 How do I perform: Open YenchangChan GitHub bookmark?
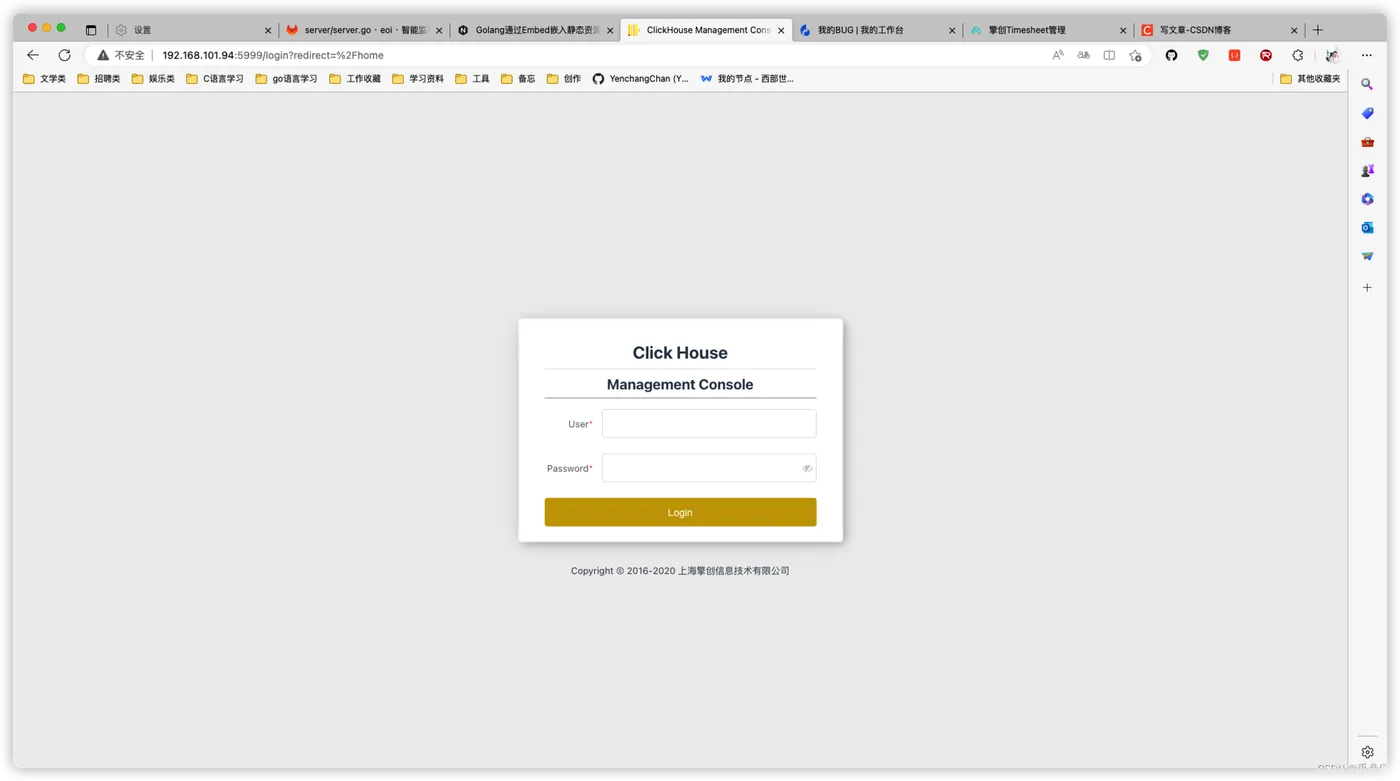[641, 78]
